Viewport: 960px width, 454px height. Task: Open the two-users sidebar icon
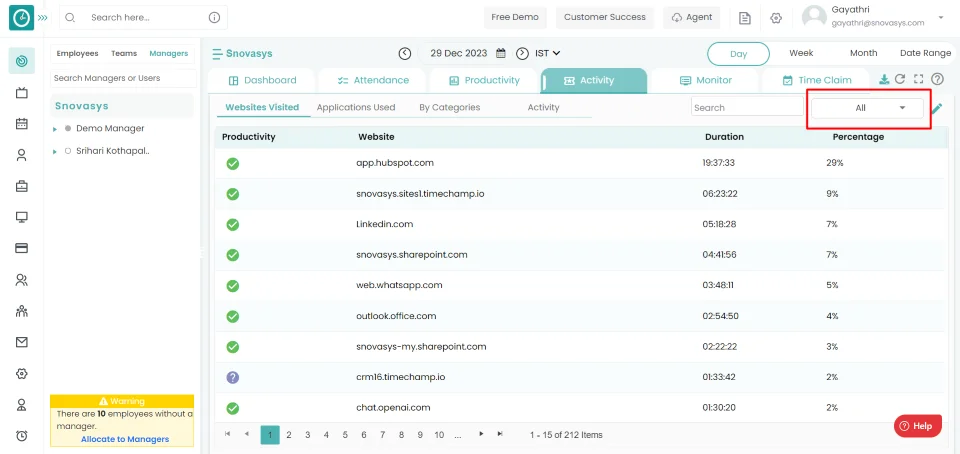21,280
